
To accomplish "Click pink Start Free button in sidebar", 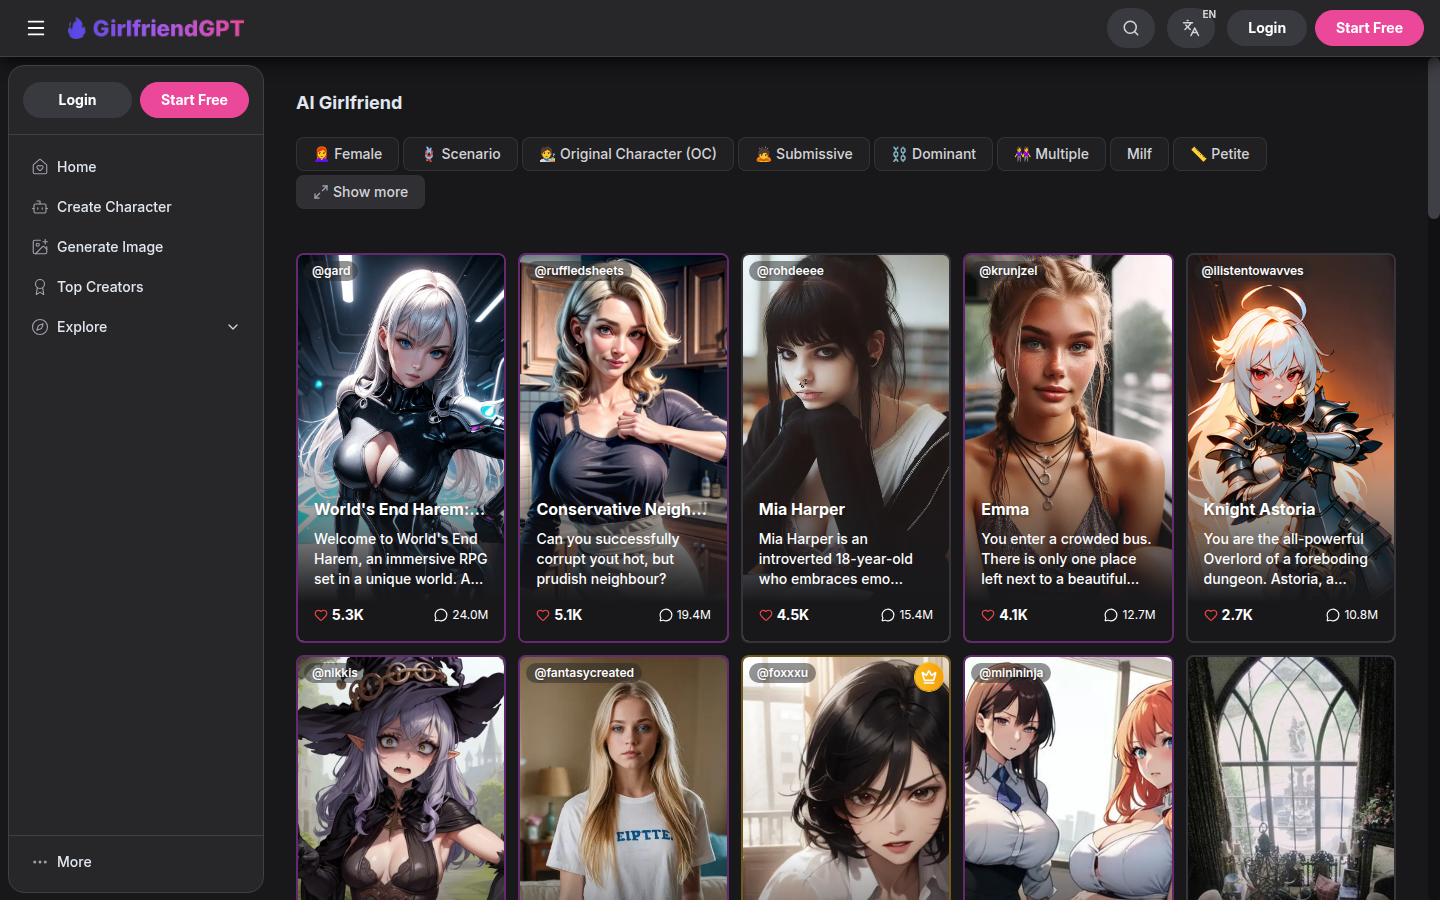I will pyautogui.click(x=194, y=100).
